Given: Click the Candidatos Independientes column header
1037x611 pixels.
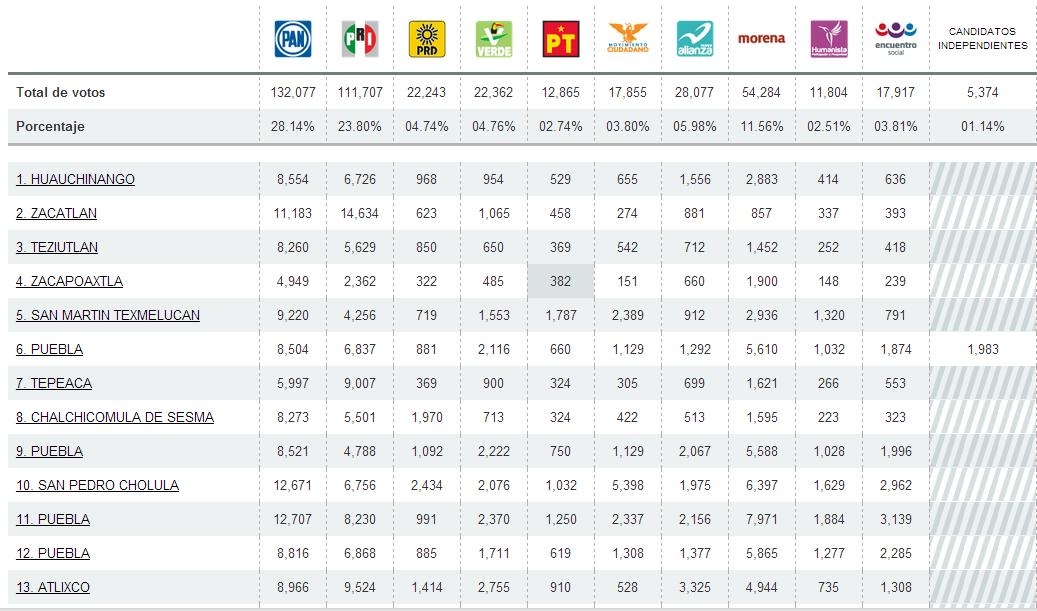Looking at the screenshot, I should (983, 38).
